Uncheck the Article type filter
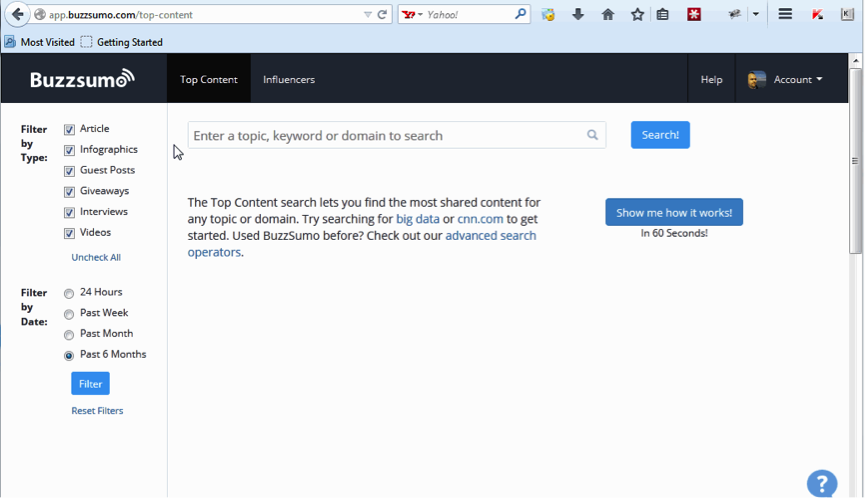866x498 pixels. point(69,129)
